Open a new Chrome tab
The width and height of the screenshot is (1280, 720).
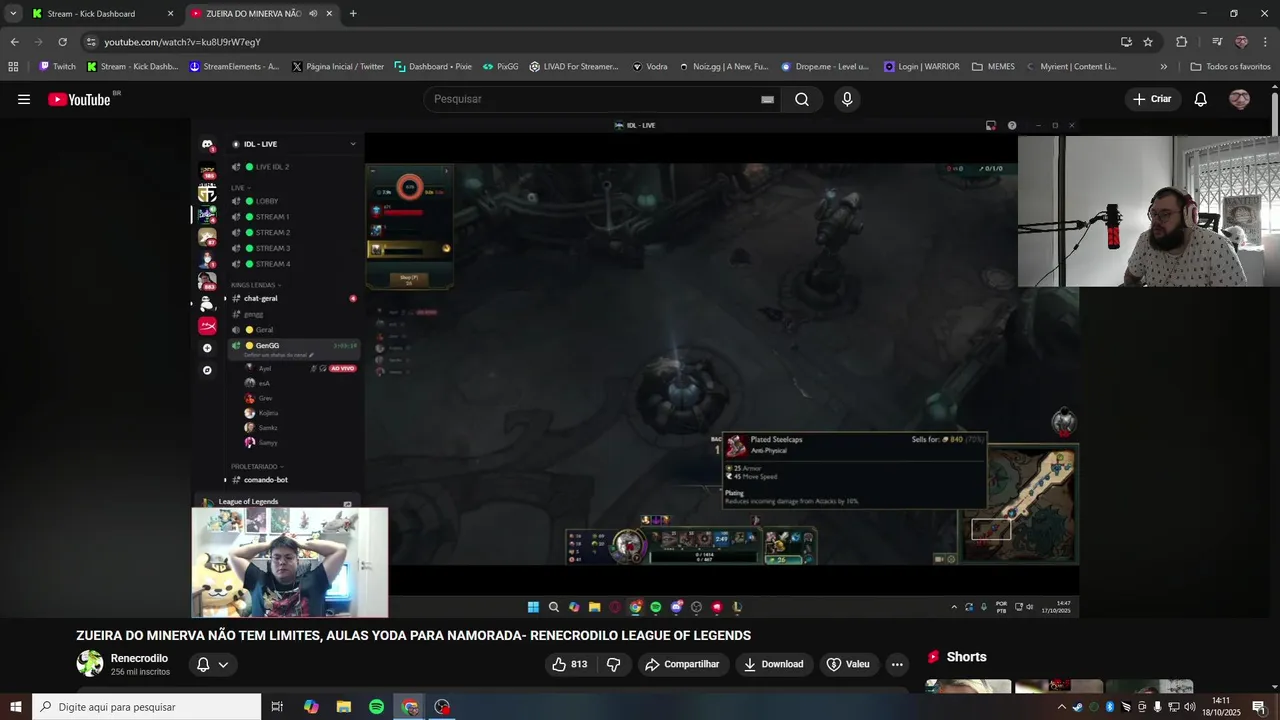(353, 13)
